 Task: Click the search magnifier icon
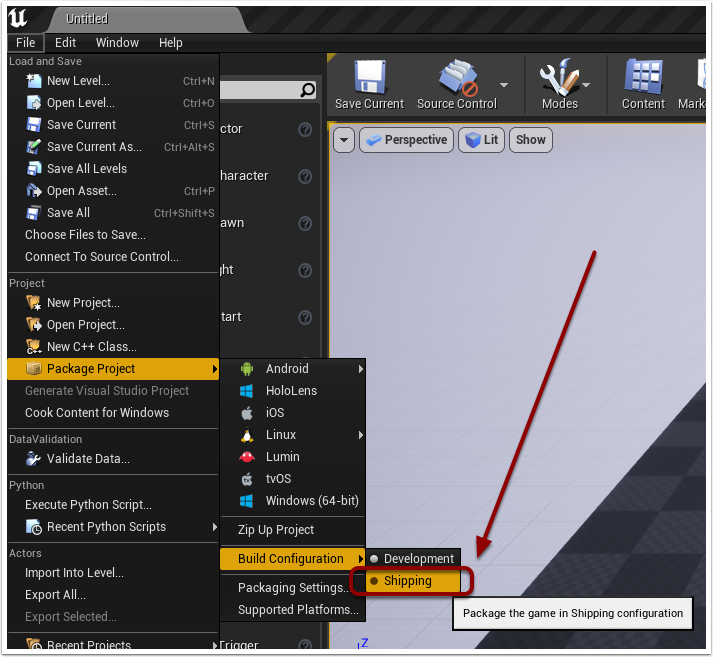(308, 90)
